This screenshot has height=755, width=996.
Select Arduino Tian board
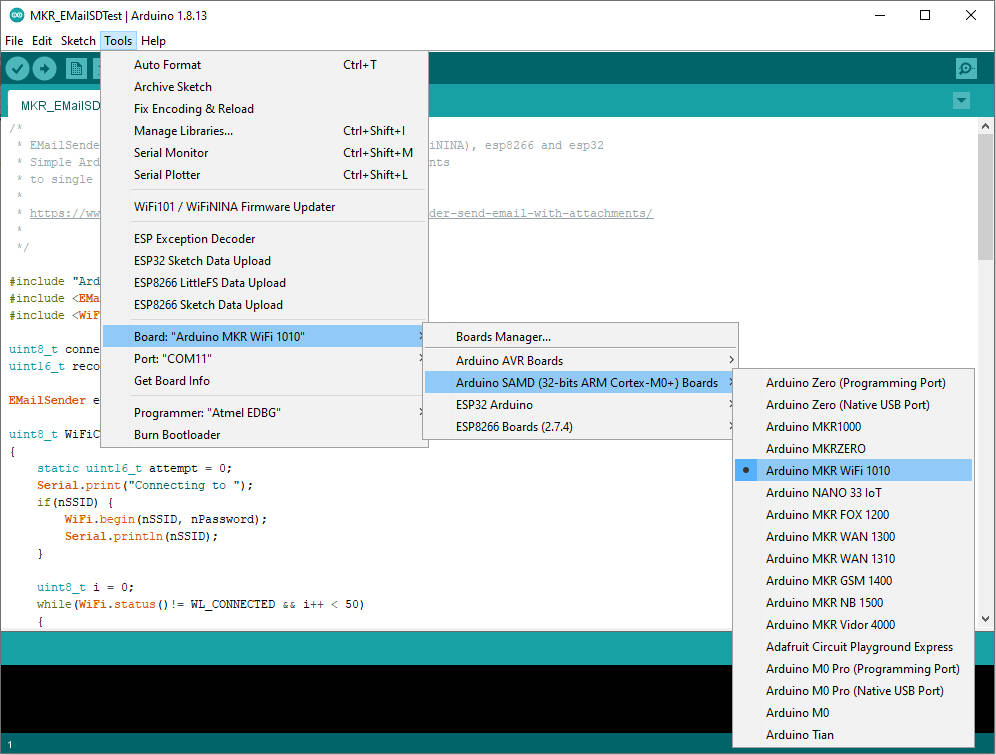[x=853, y=735]
